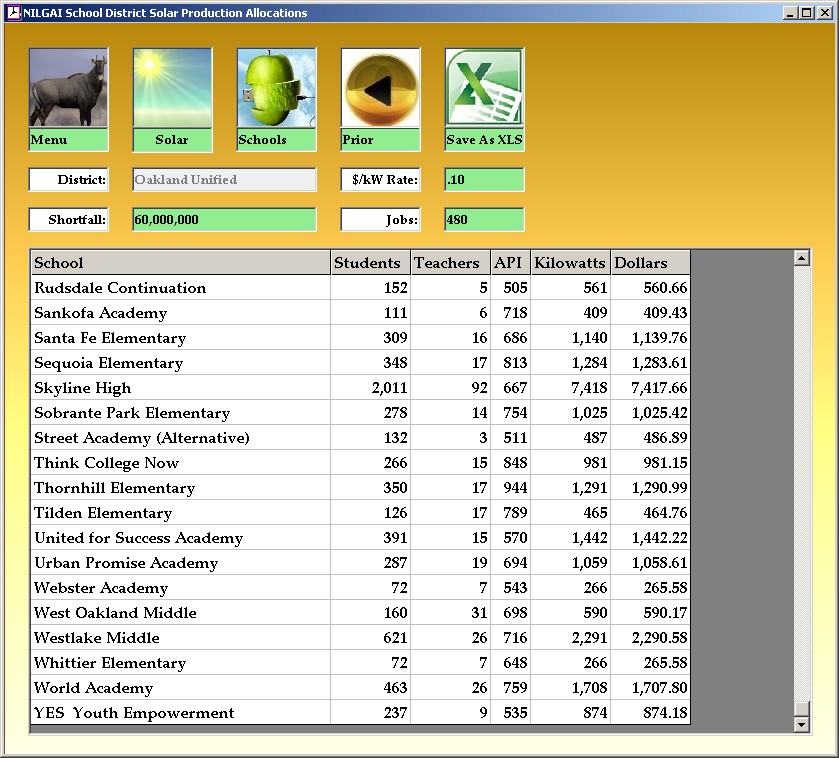
Task: Select the Webster Academy row
Action: pos(361,588)
